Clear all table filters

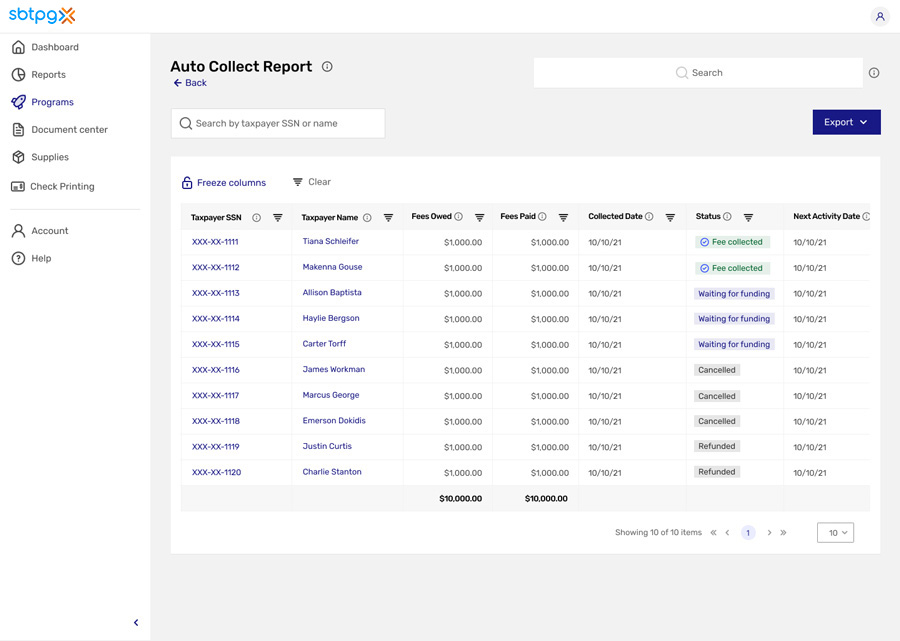(x=312, y=182)
